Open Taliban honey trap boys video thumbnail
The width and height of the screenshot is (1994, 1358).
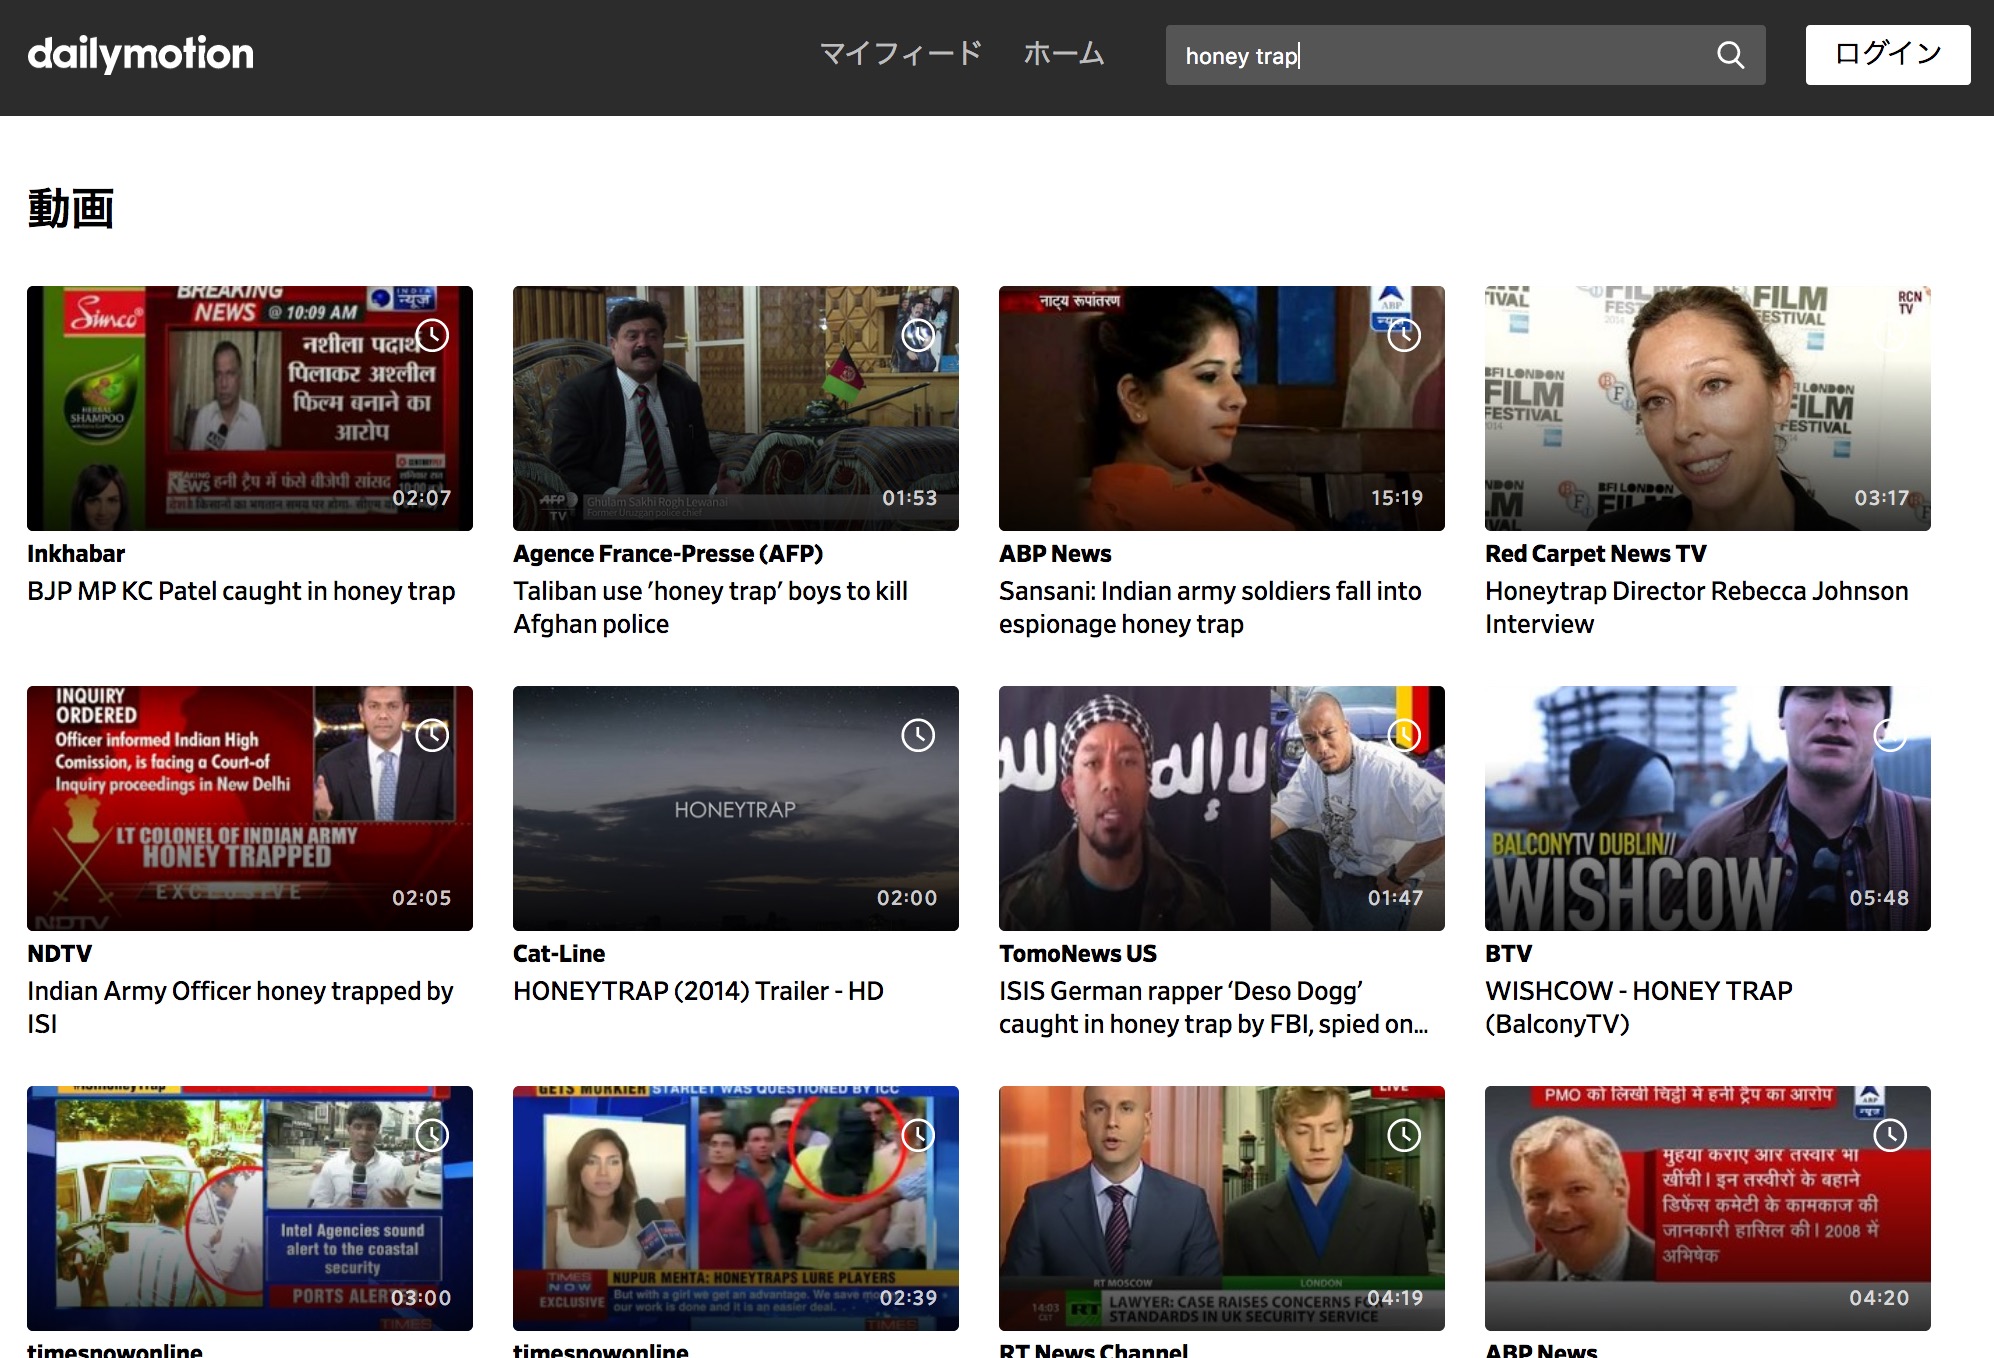pyautogui.click(x=736, y=408)
